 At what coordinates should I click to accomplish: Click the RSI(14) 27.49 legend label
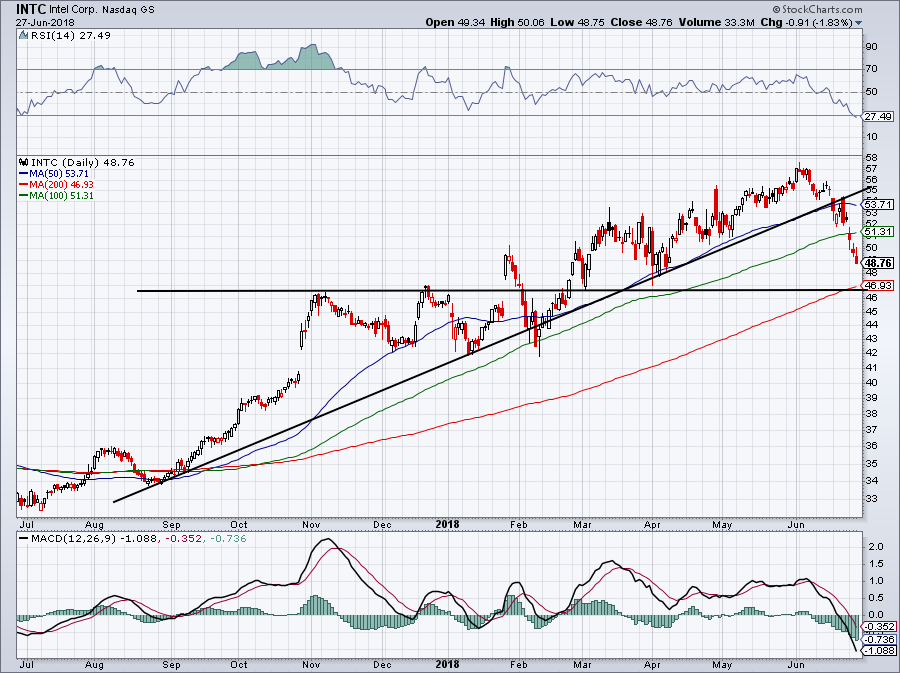coord(70,35)
